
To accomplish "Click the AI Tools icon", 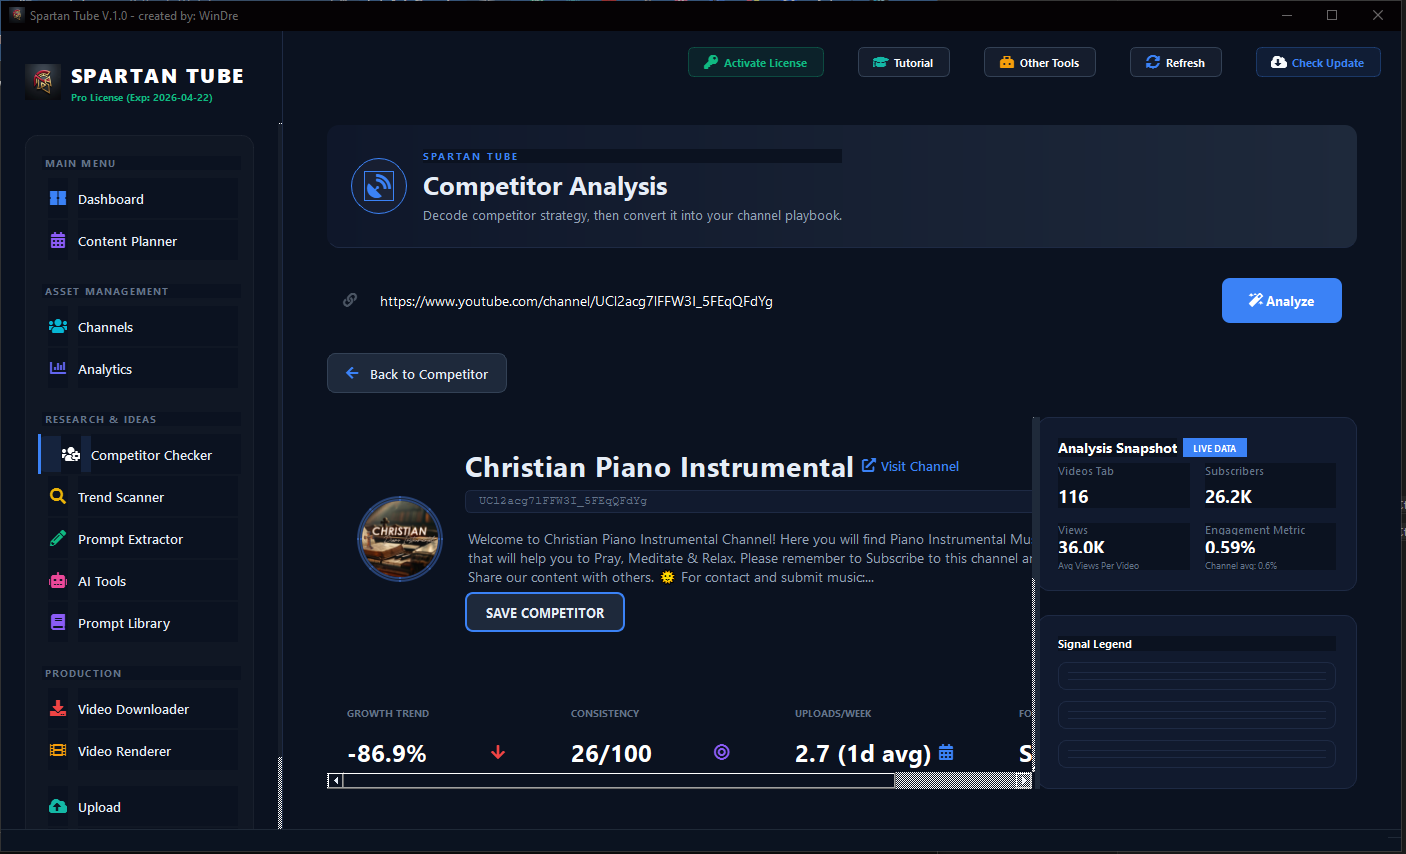I will click(59, 580).
